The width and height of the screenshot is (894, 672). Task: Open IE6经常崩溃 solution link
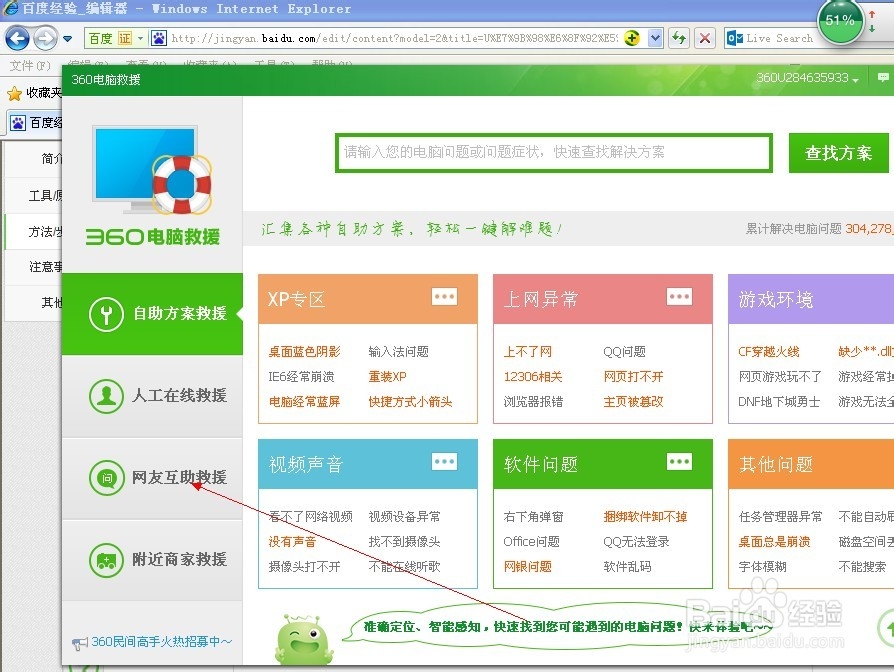tap(302, 377)
